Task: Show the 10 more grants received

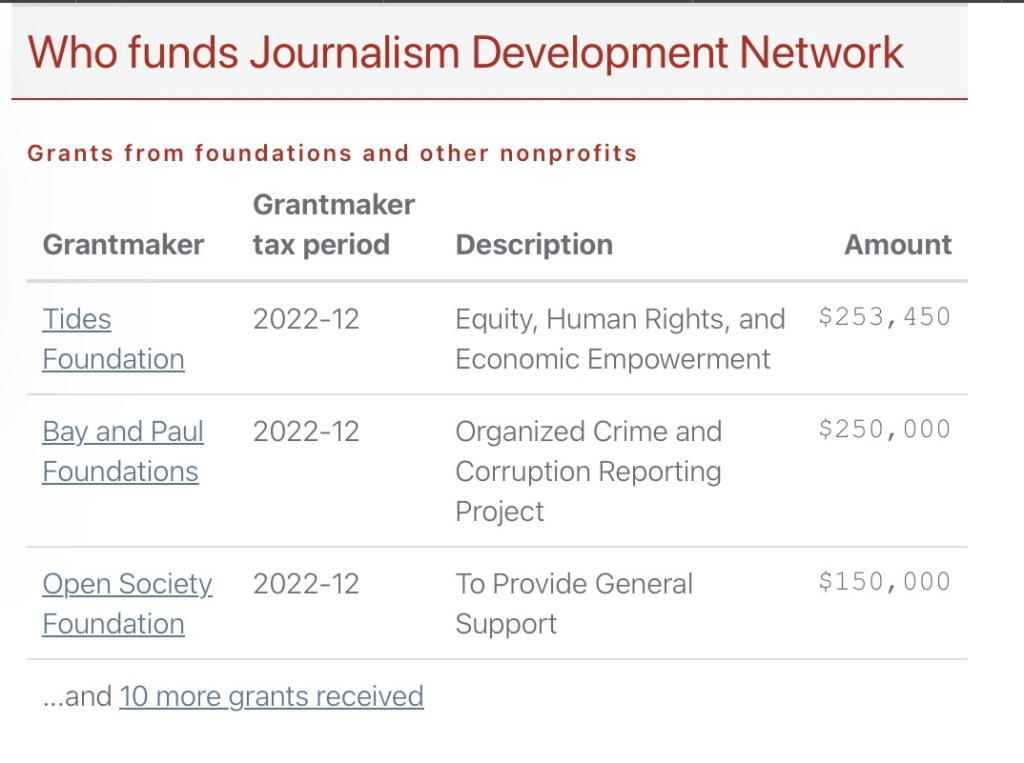Action: point(271,696)
